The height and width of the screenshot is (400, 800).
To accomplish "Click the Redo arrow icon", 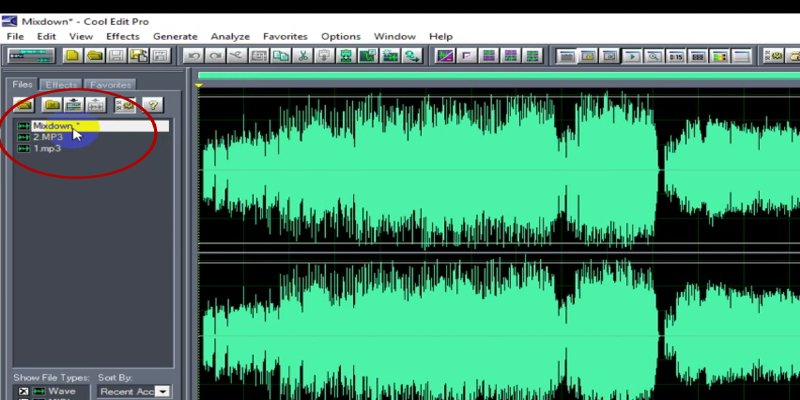I will [214, 55].
